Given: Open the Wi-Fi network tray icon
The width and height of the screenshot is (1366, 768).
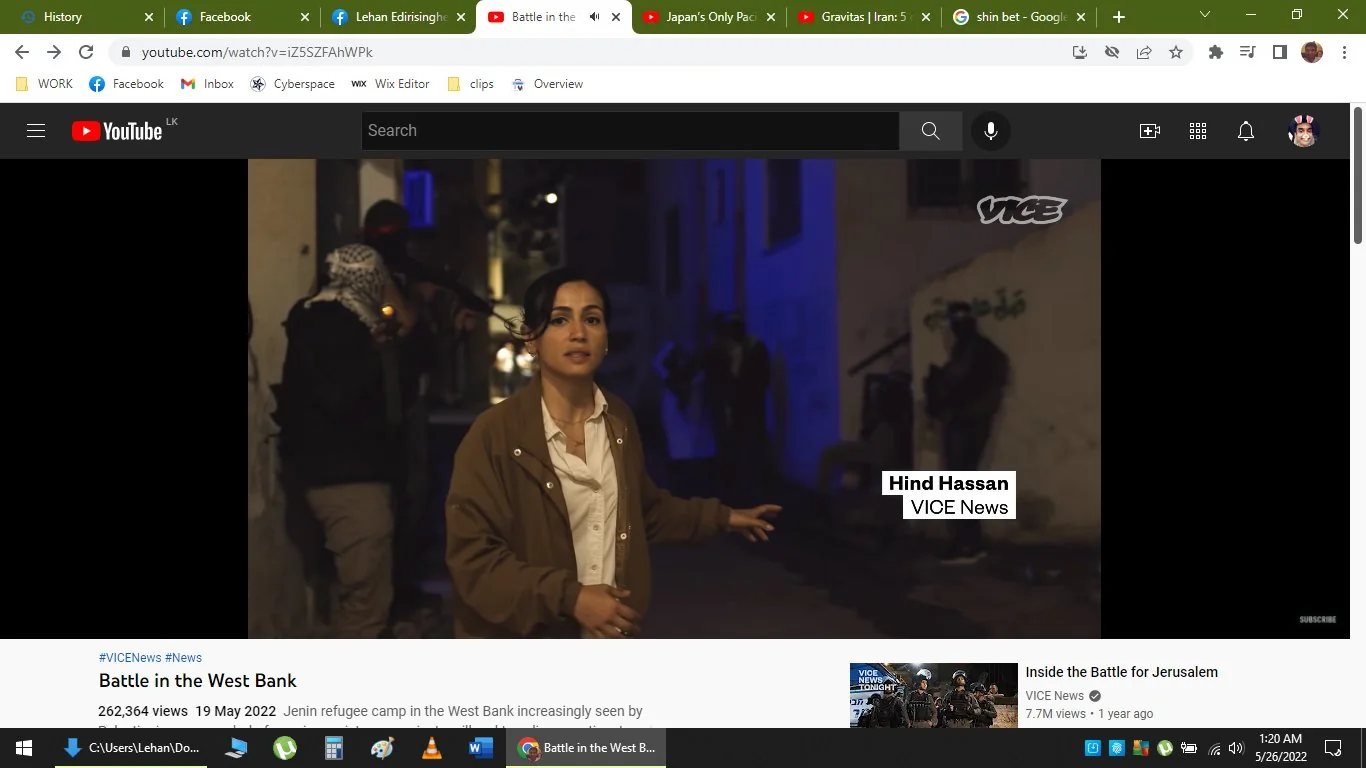Looking at the screenshot, I should point(1215,748).
